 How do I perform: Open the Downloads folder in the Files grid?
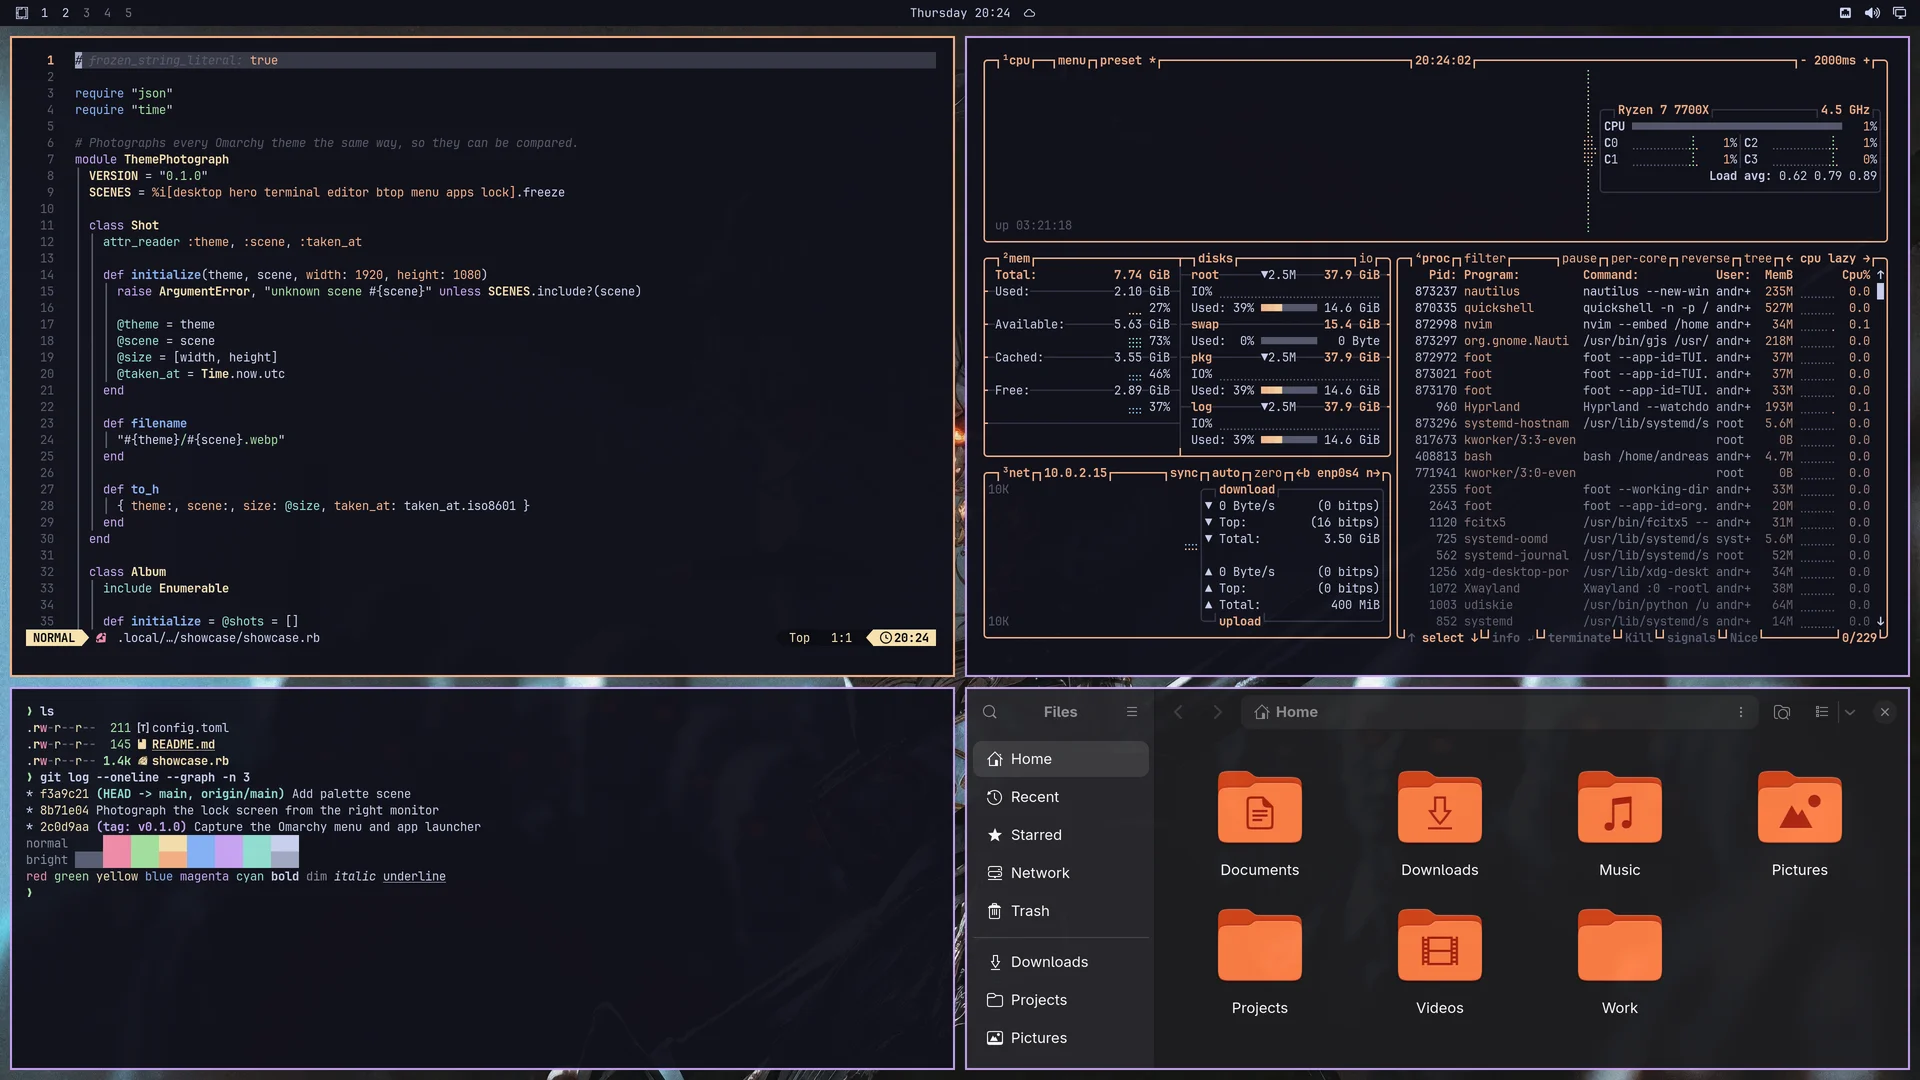tap(1439, 807)
